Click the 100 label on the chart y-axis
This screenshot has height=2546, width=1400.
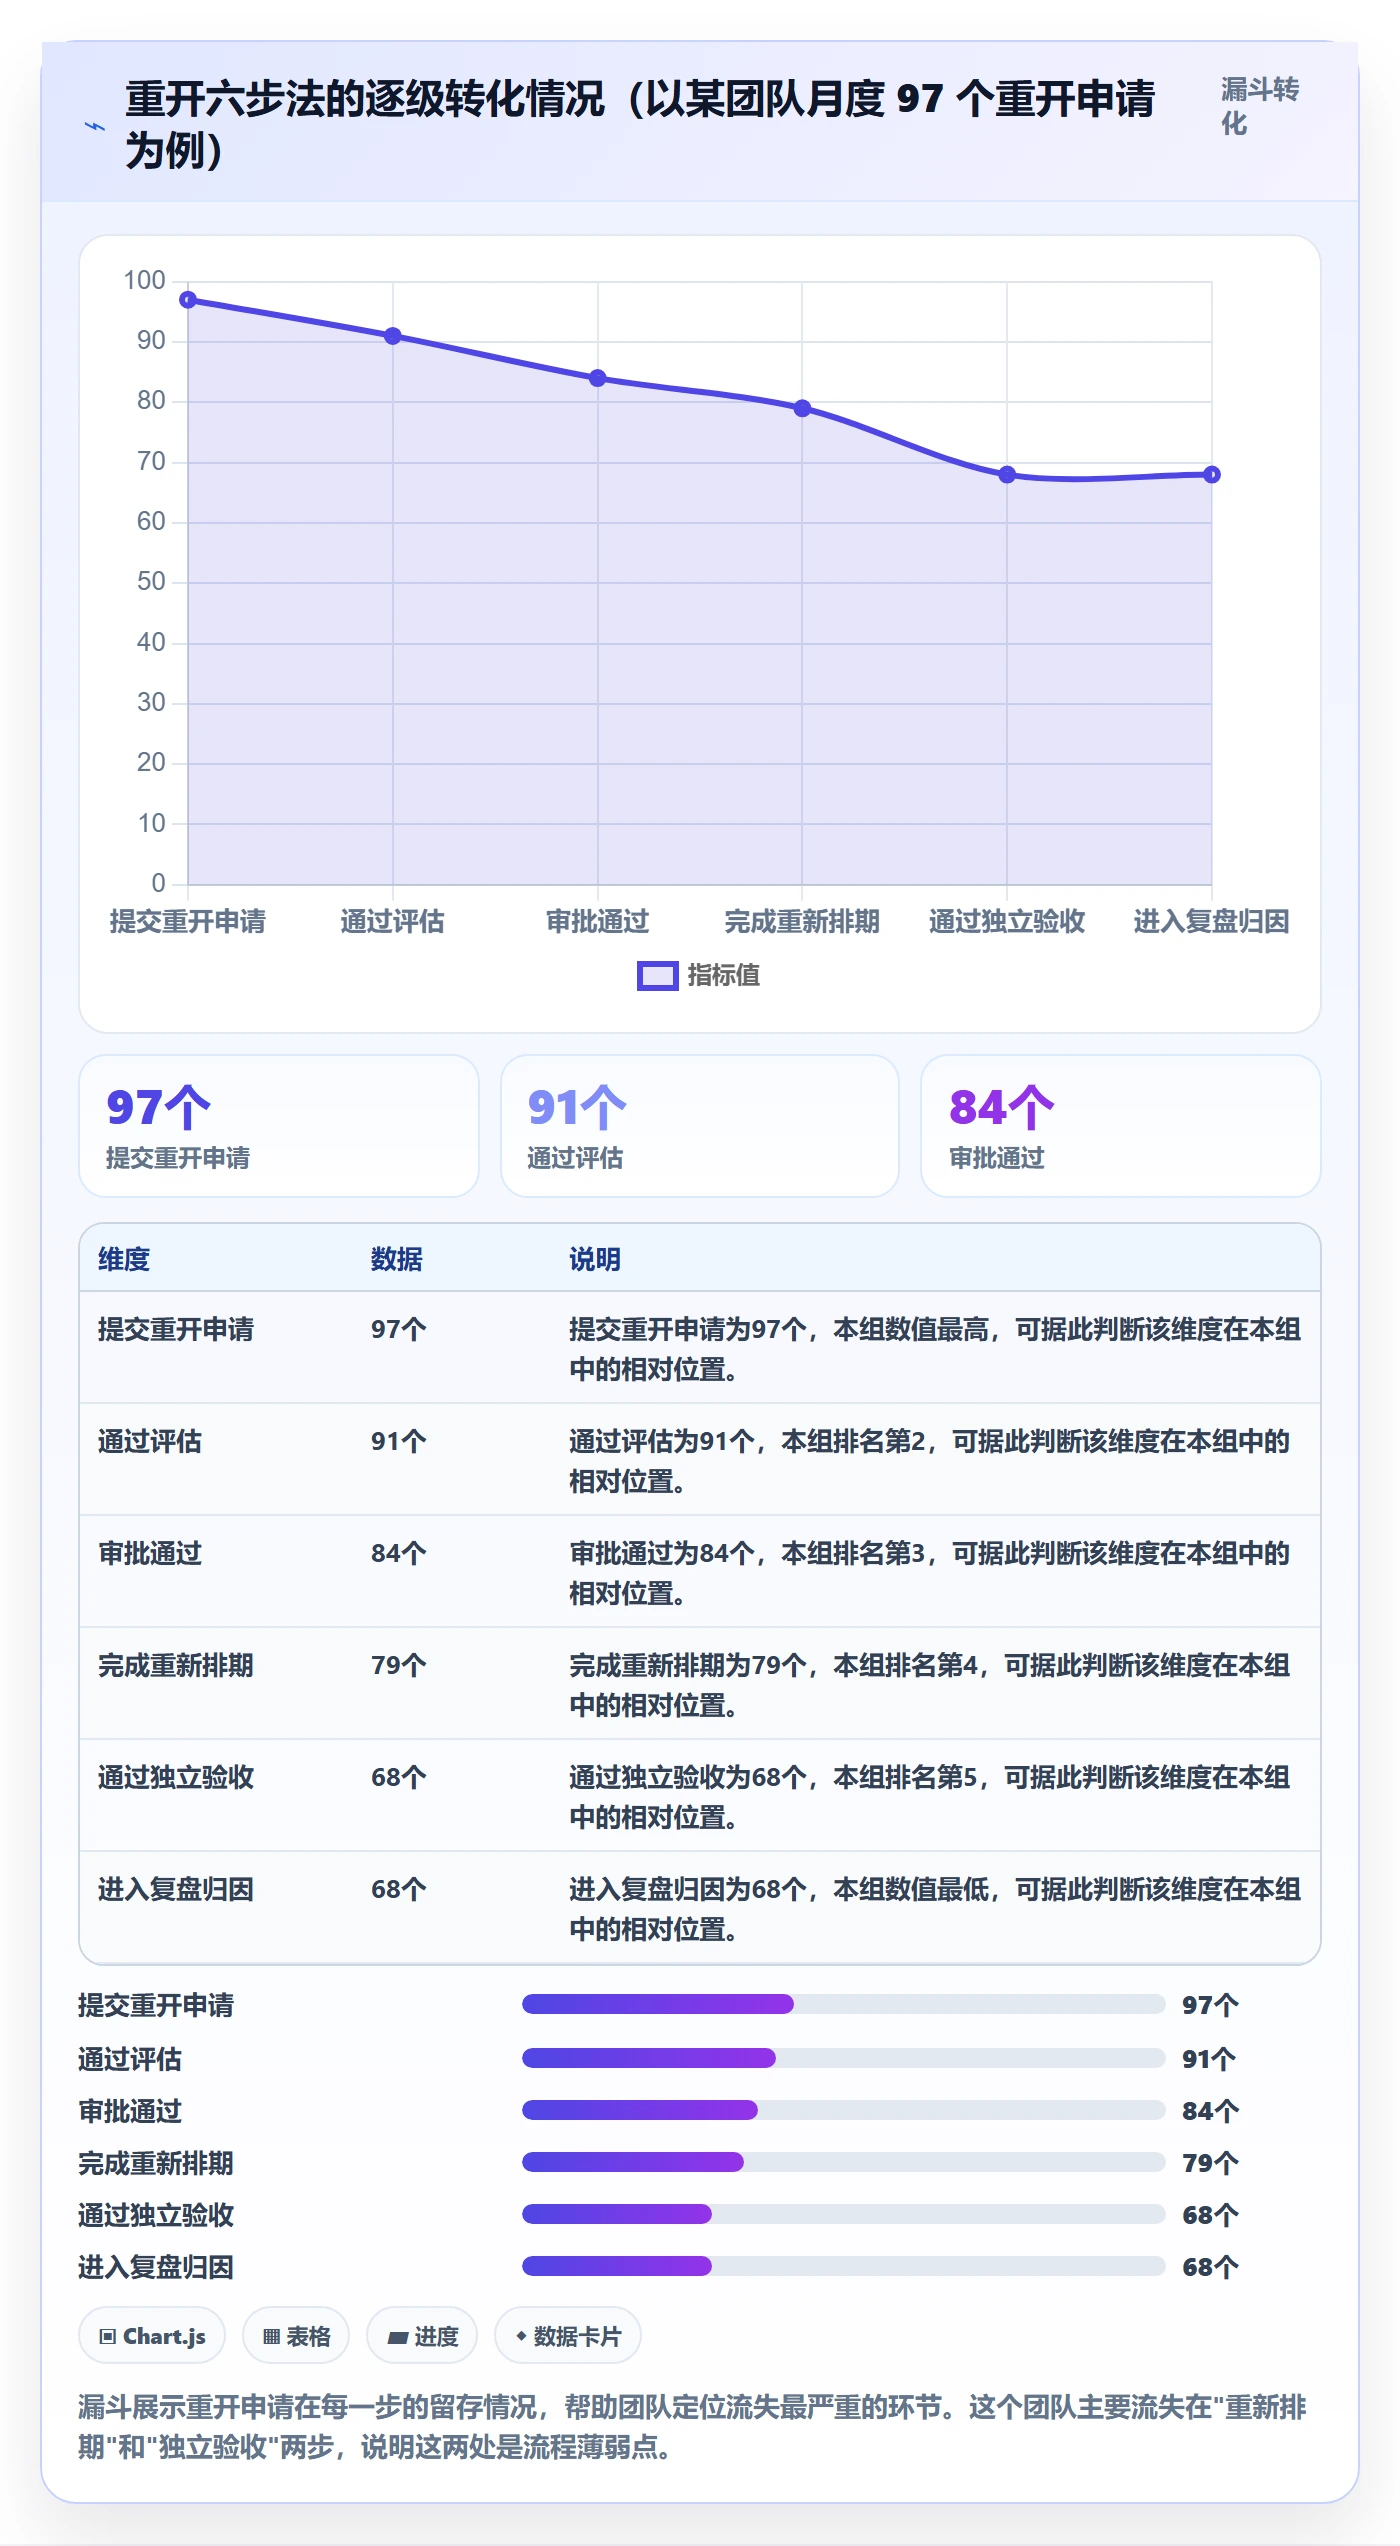click(x=144, y=280)
